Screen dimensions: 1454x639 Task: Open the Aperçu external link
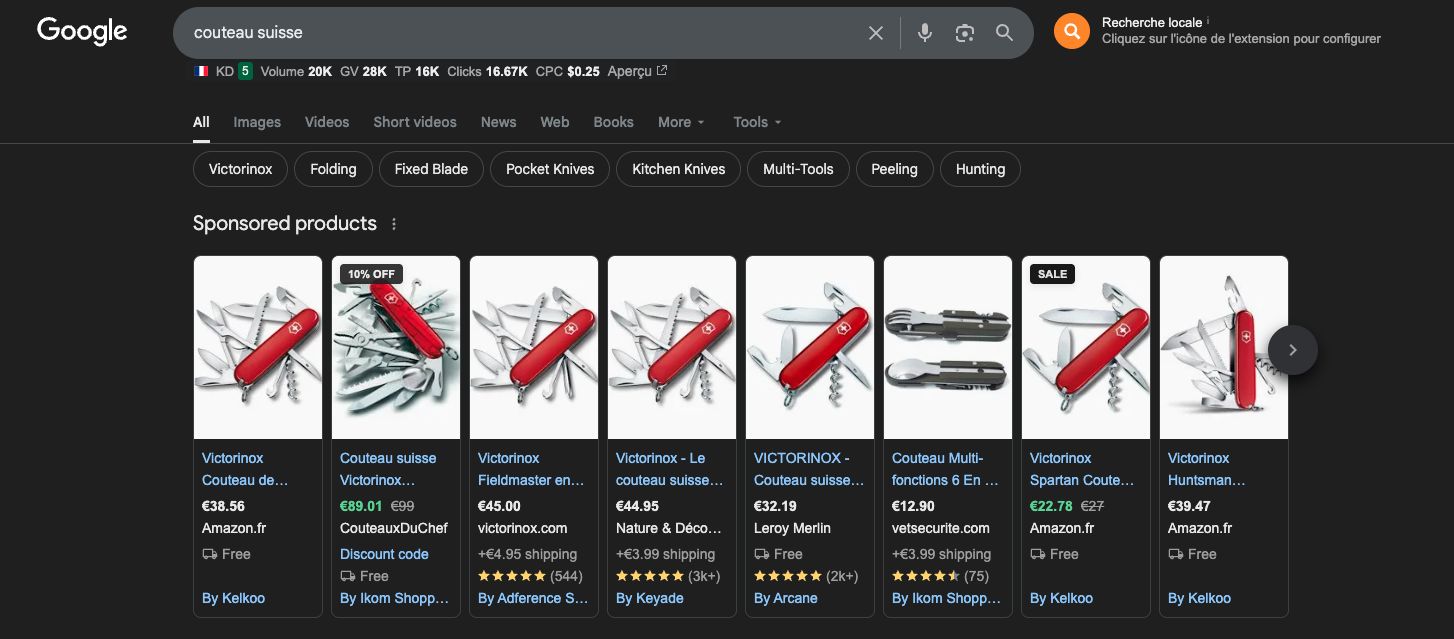point(637,71)
